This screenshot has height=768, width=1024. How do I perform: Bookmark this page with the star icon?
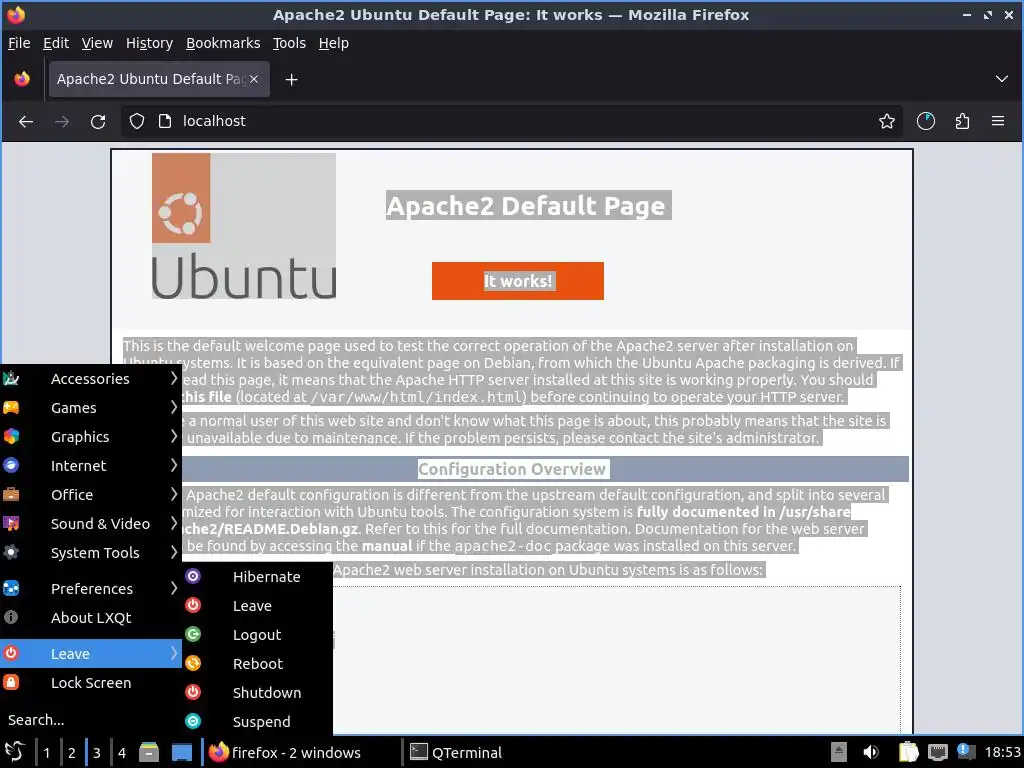click(x=886, y=121)
